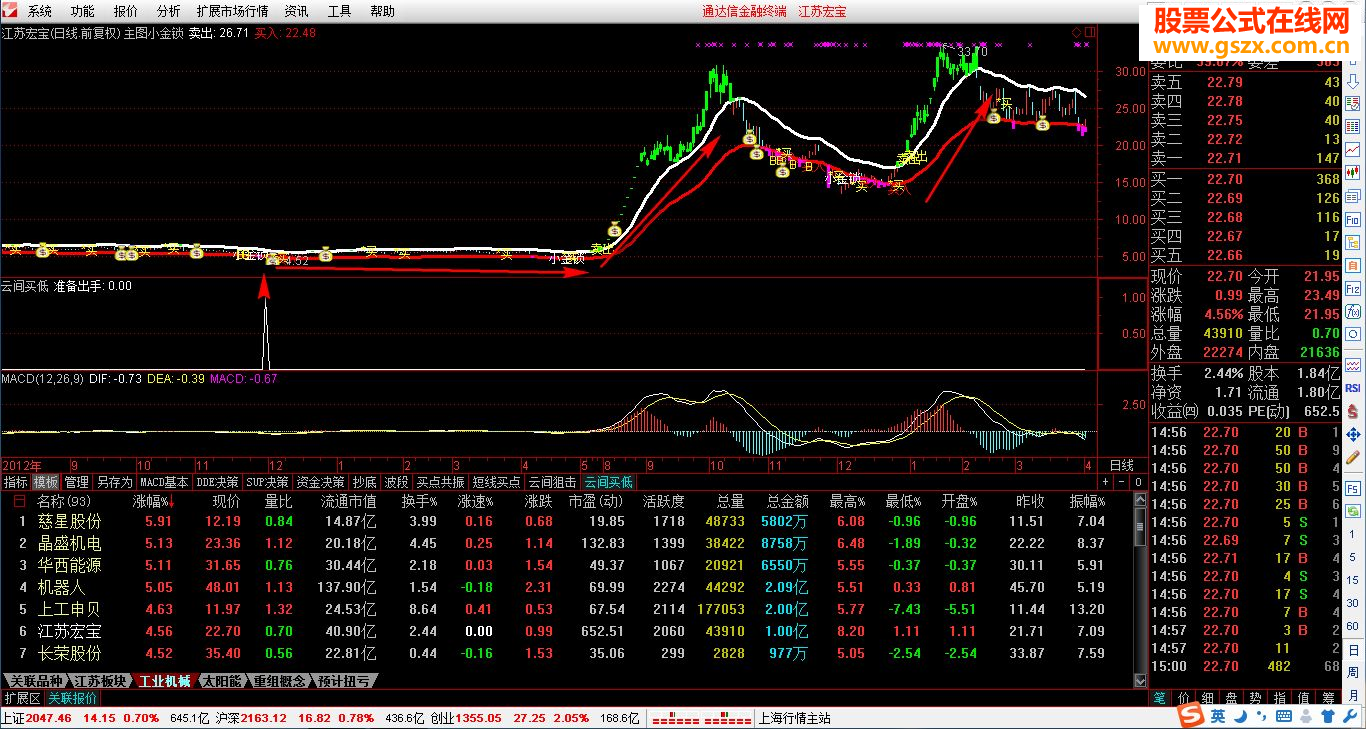Switch to the 日 daily period

click(1353, 649)
